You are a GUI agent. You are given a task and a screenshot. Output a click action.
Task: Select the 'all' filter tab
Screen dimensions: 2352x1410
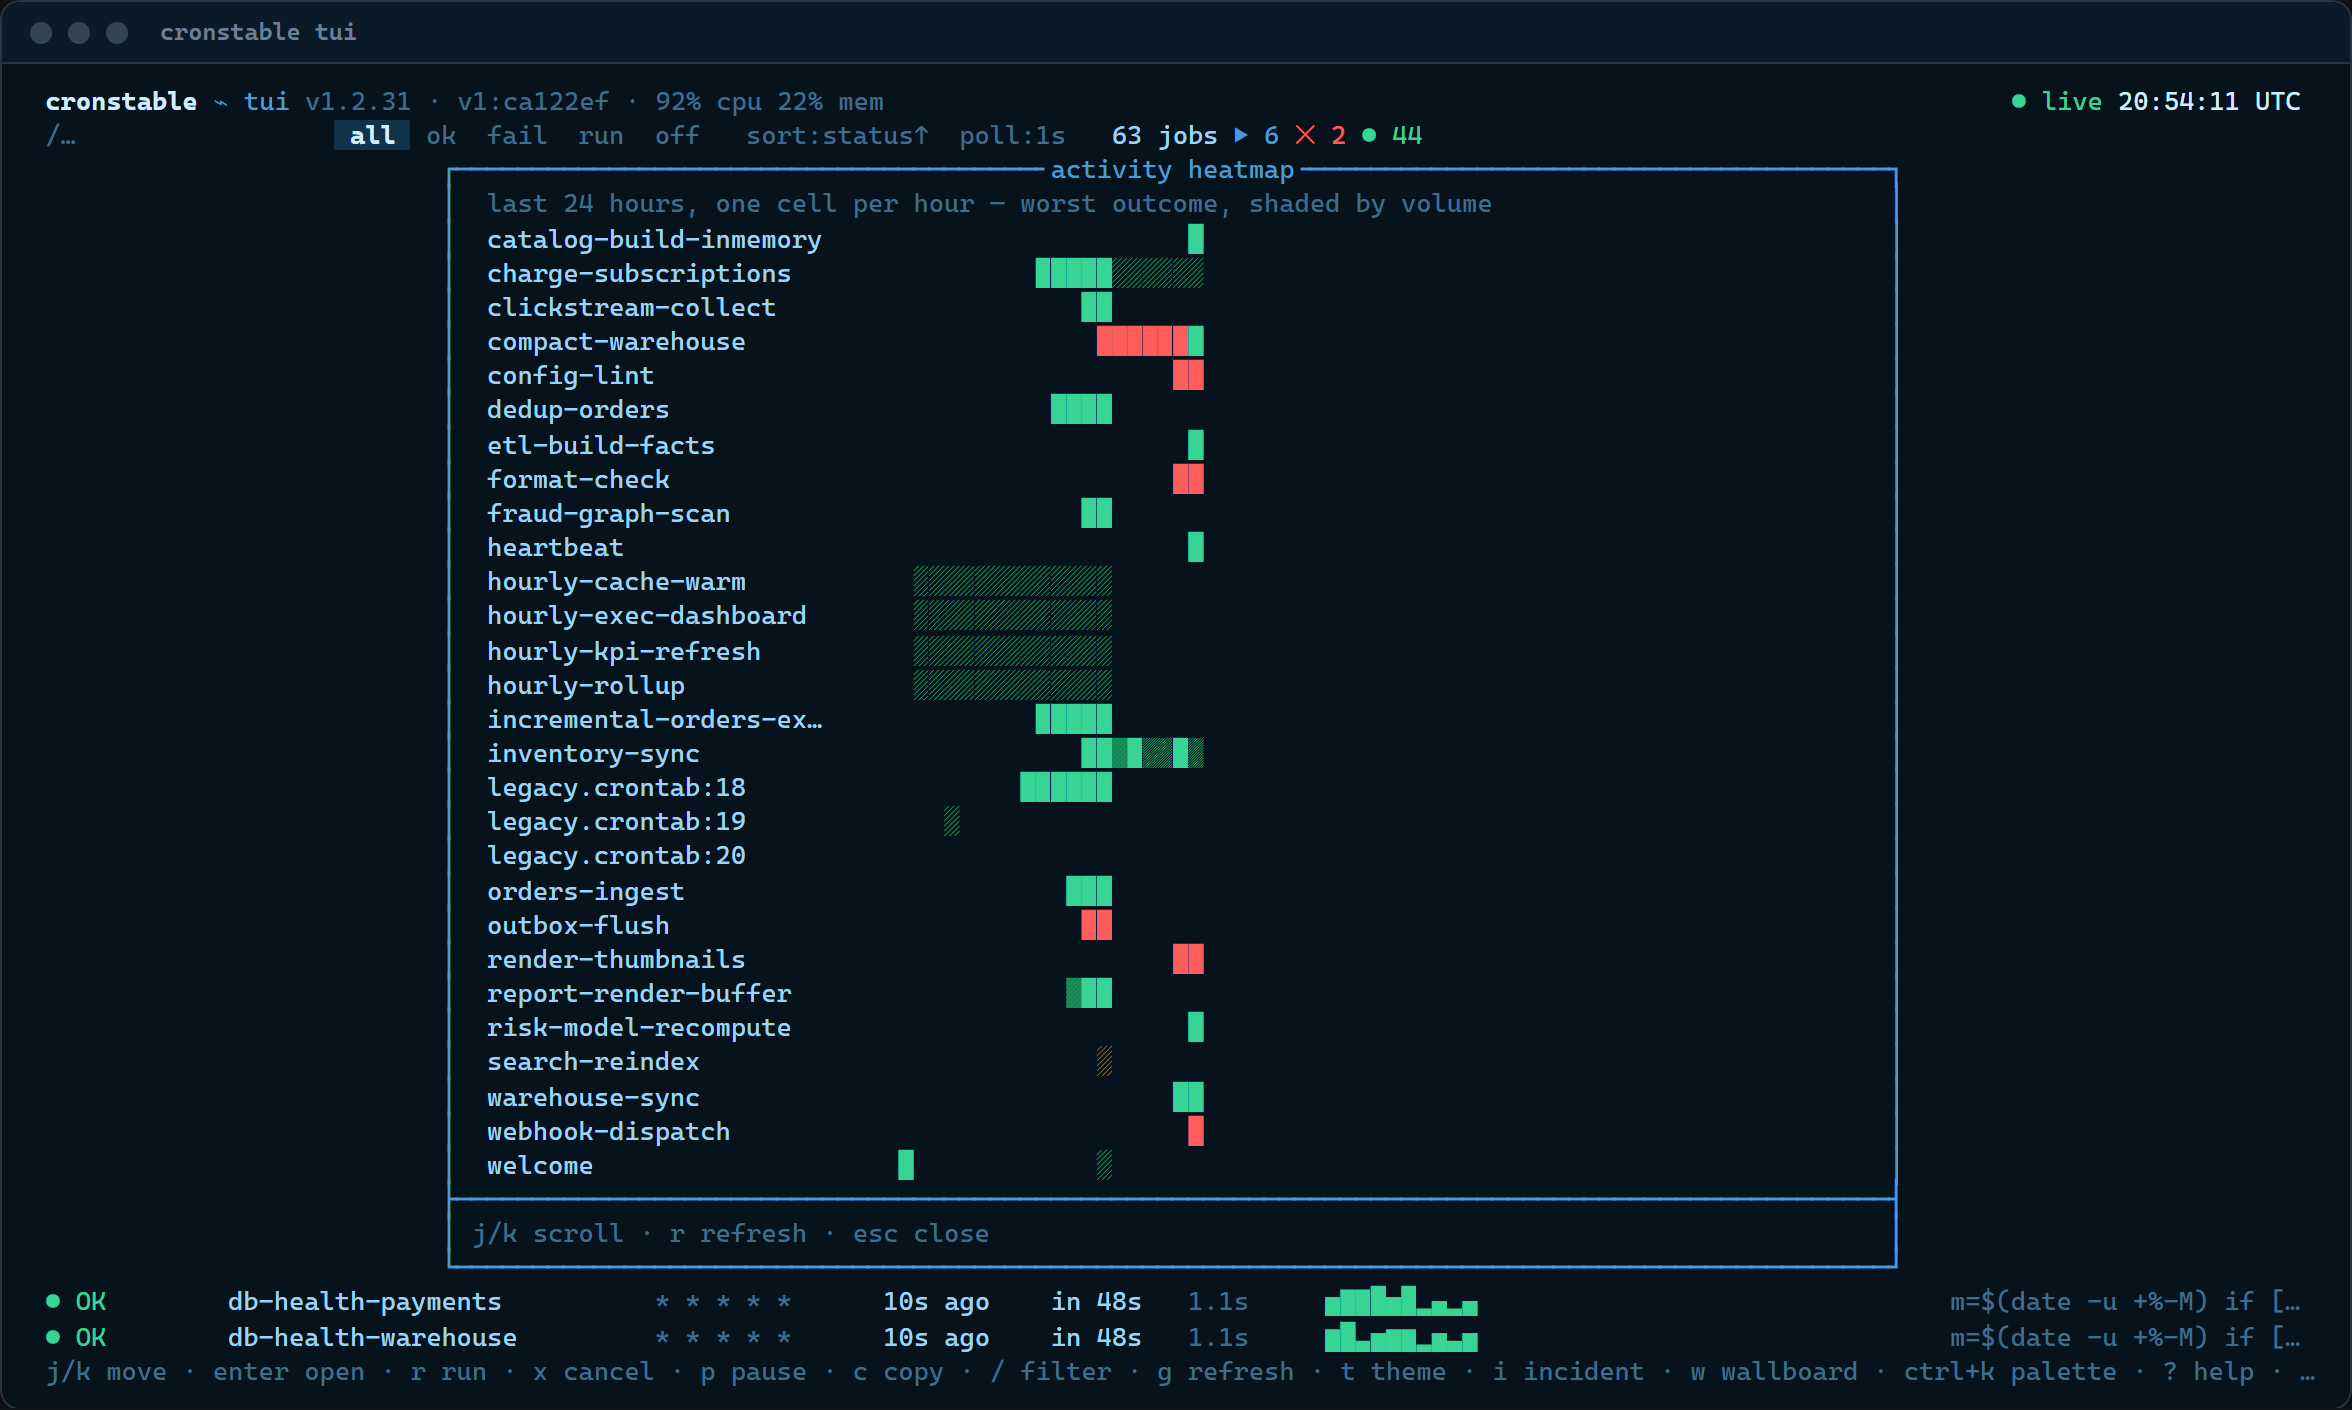pos(372,135)
